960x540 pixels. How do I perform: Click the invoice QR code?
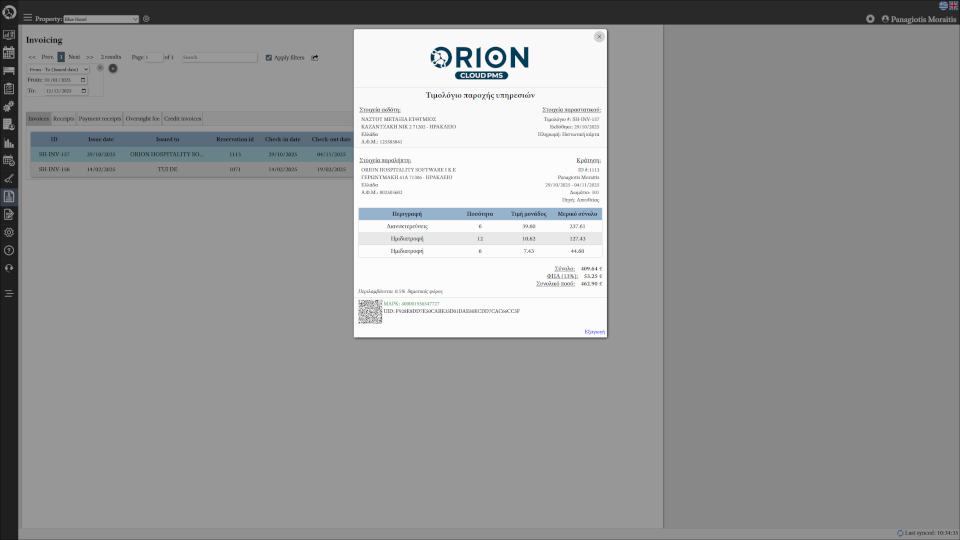pos(370,311)
